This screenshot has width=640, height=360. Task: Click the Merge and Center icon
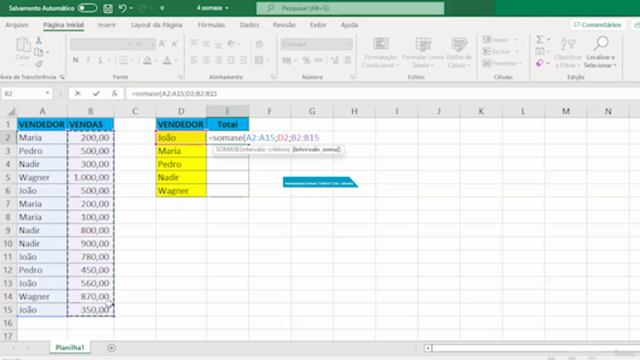[x=259, y=60]
